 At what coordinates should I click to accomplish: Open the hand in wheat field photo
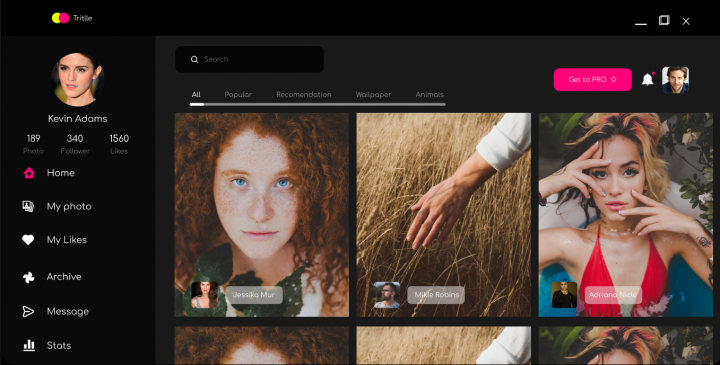tap(444, 215)
